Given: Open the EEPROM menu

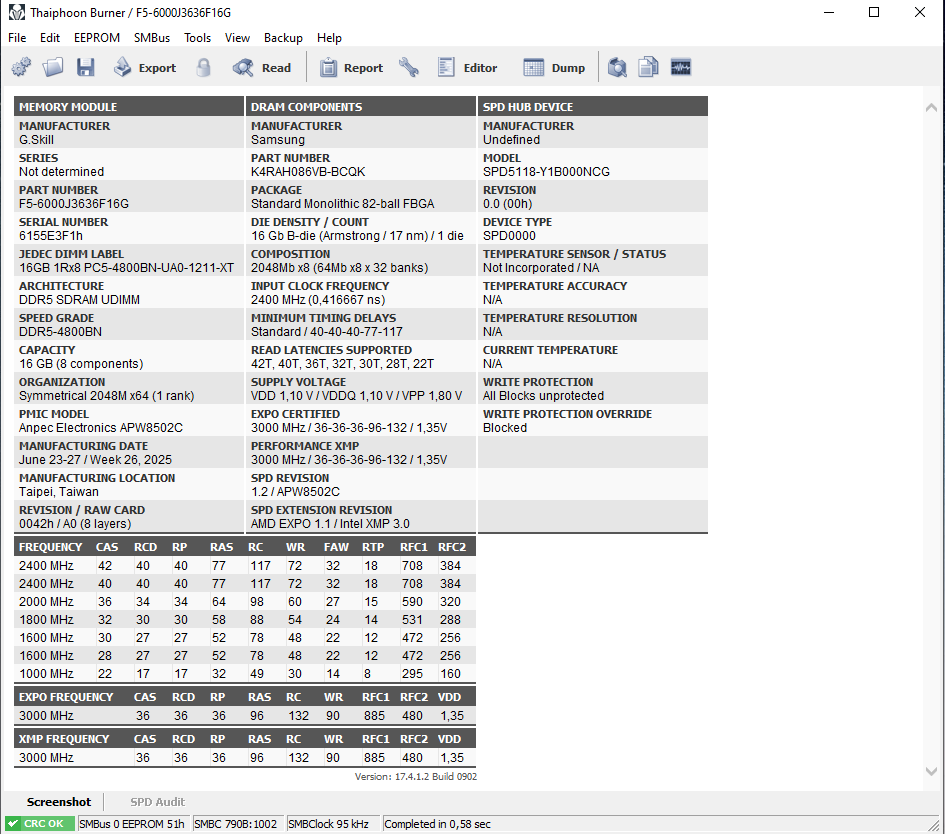Looking at the screenshot, I should [97, 38].
